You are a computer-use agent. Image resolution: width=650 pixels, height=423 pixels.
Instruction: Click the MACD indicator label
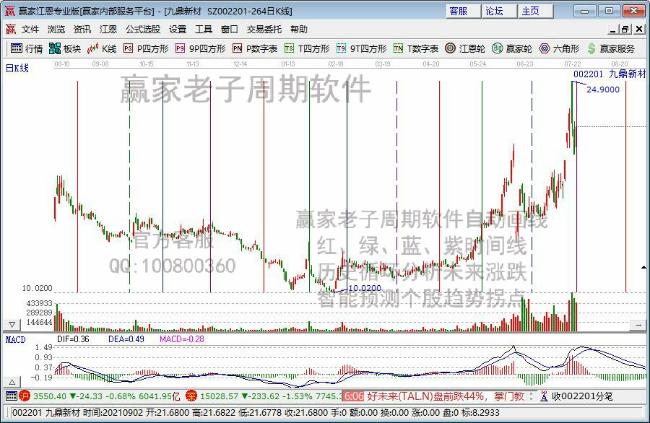coord(15,340)
